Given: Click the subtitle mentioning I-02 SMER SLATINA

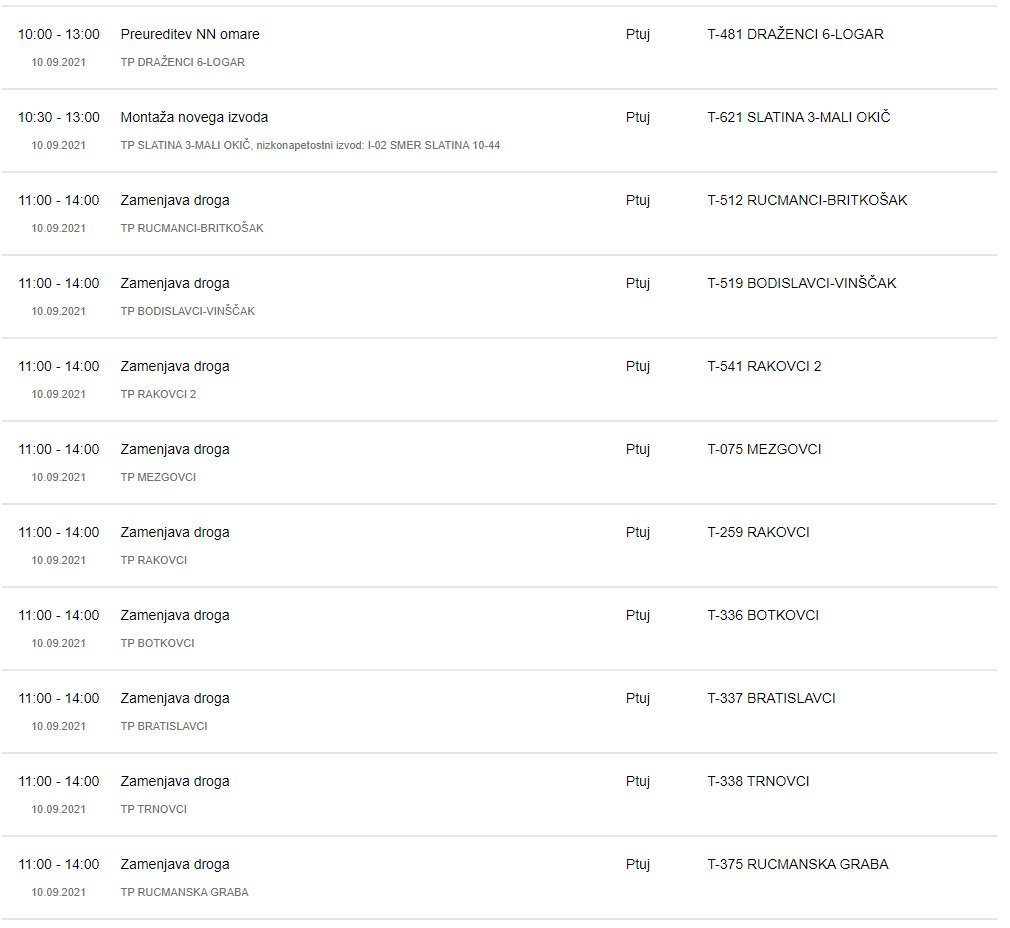Looking at the screenshot, I should 310,145.
